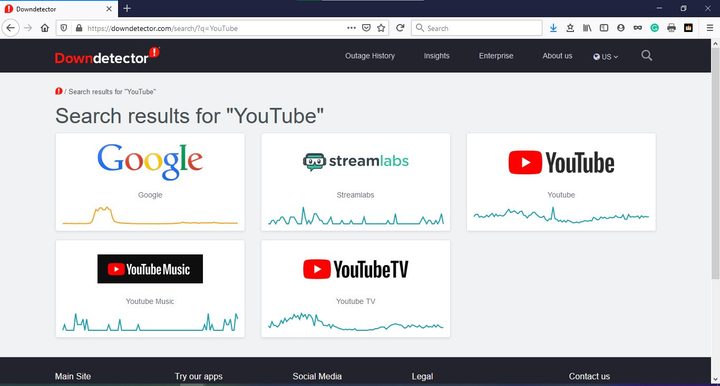Select the Downdetector browser tab
720x386 pixels.
tap(58, 9)
